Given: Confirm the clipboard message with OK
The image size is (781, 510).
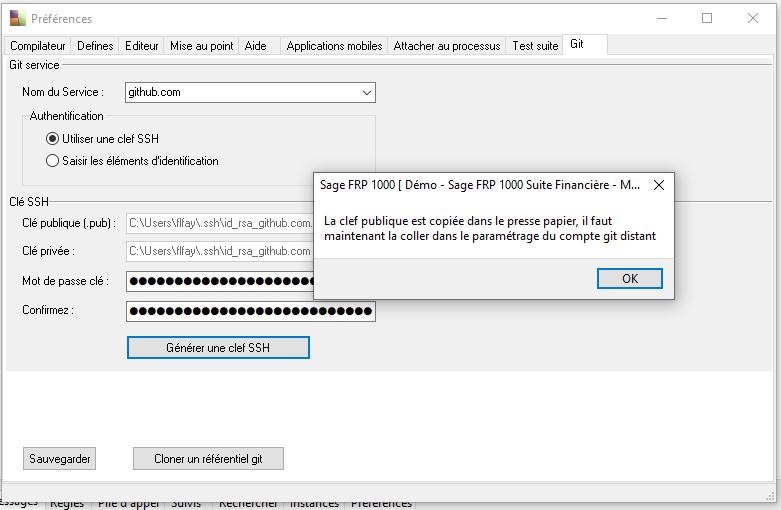Looking at the screenshot, I should 630,278.
